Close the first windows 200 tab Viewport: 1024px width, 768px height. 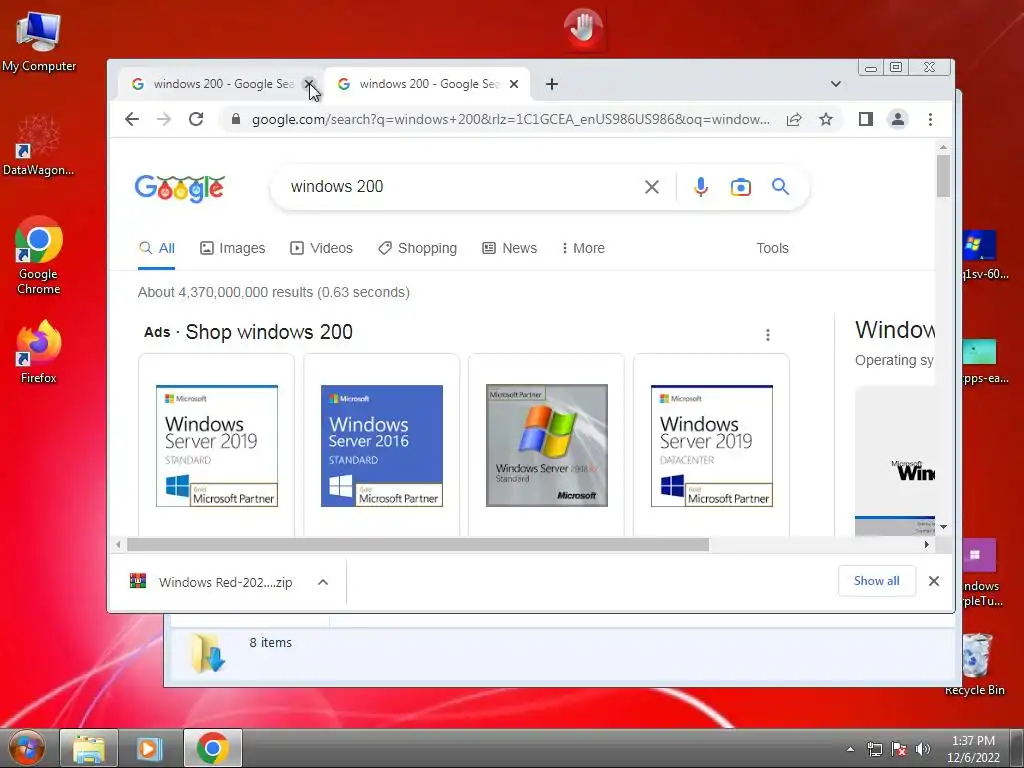tap(309, 84)
